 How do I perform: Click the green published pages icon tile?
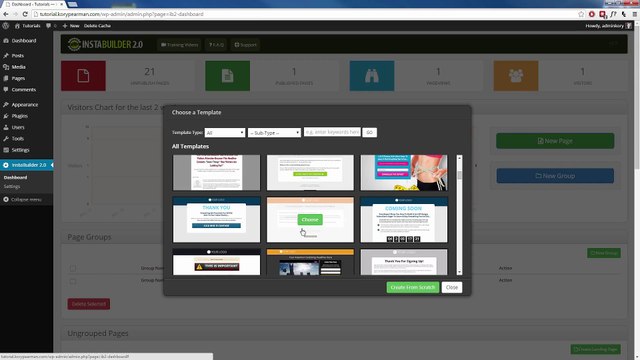[227, 76]
